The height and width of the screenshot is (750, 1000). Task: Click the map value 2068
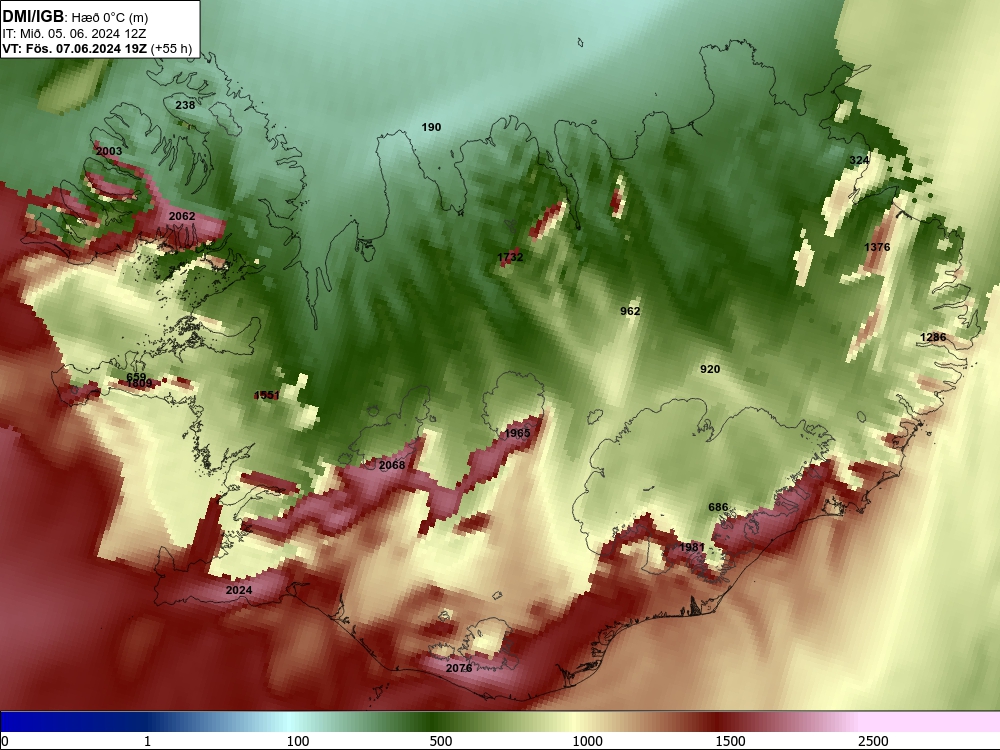pyautogui.click(x=392, y=465)
